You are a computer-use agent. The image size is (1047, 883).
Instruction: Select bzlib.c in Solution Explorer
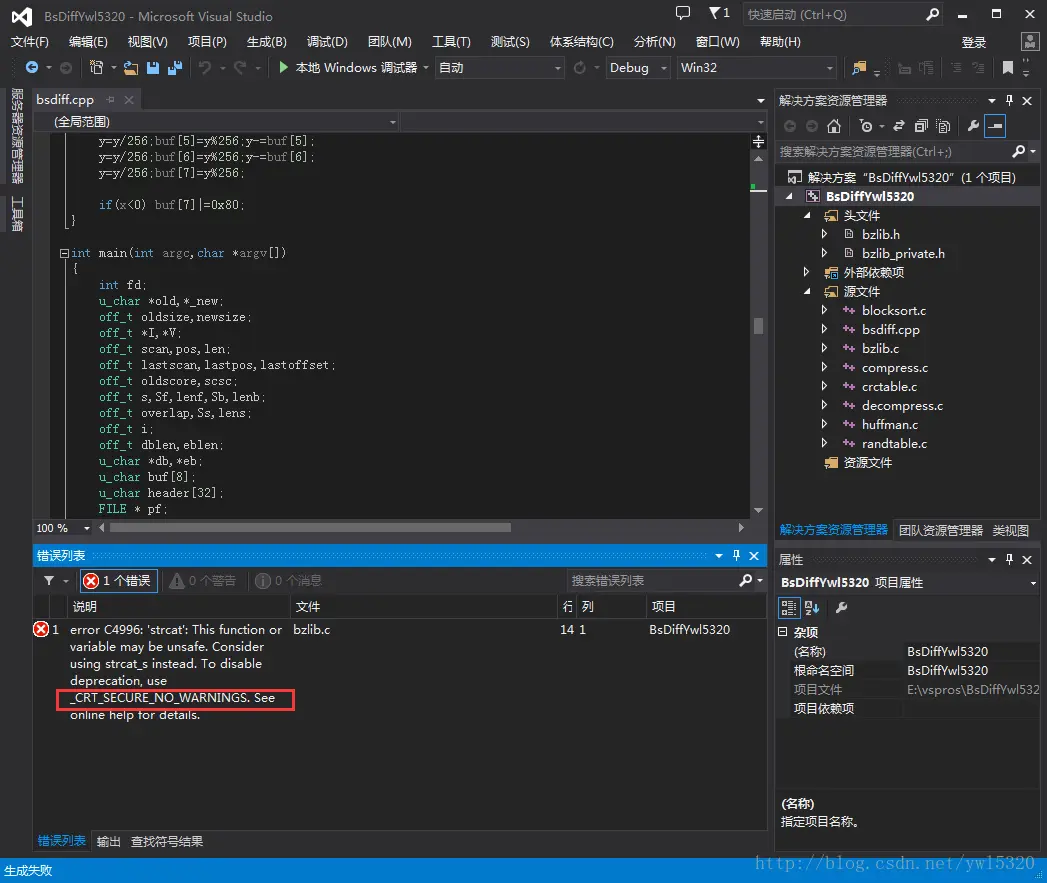(x=880, y=348)
